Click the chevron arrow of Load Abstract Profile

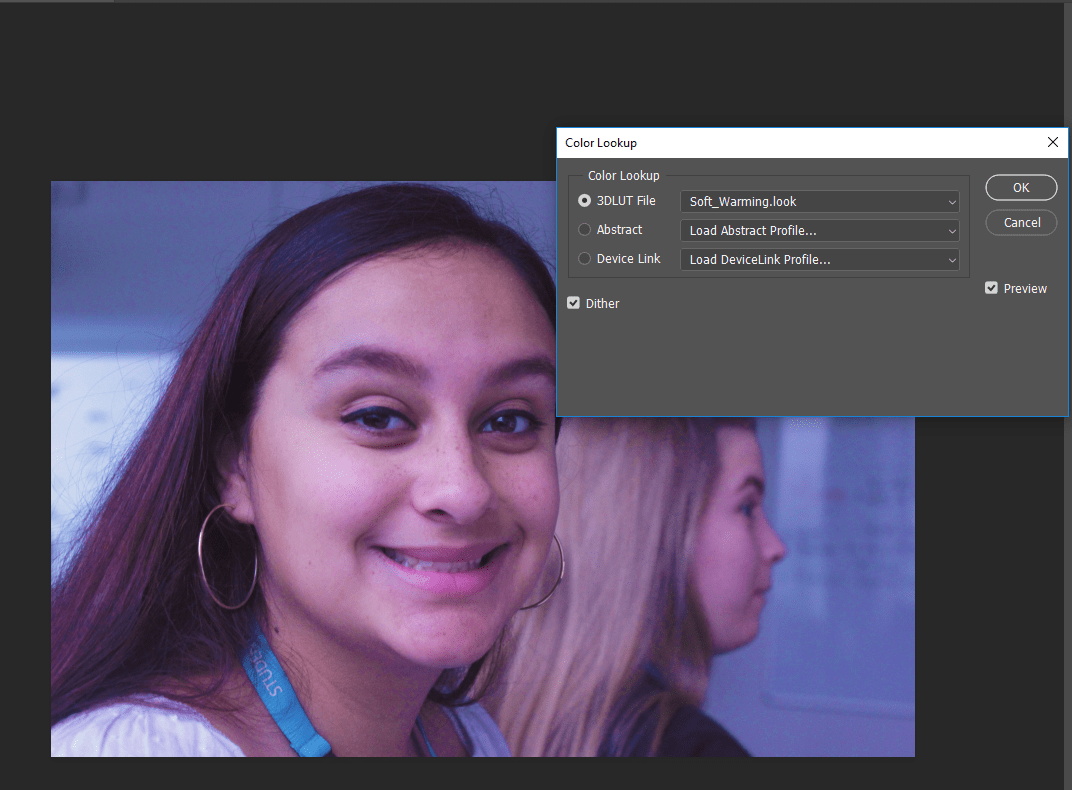pos(951,231)
